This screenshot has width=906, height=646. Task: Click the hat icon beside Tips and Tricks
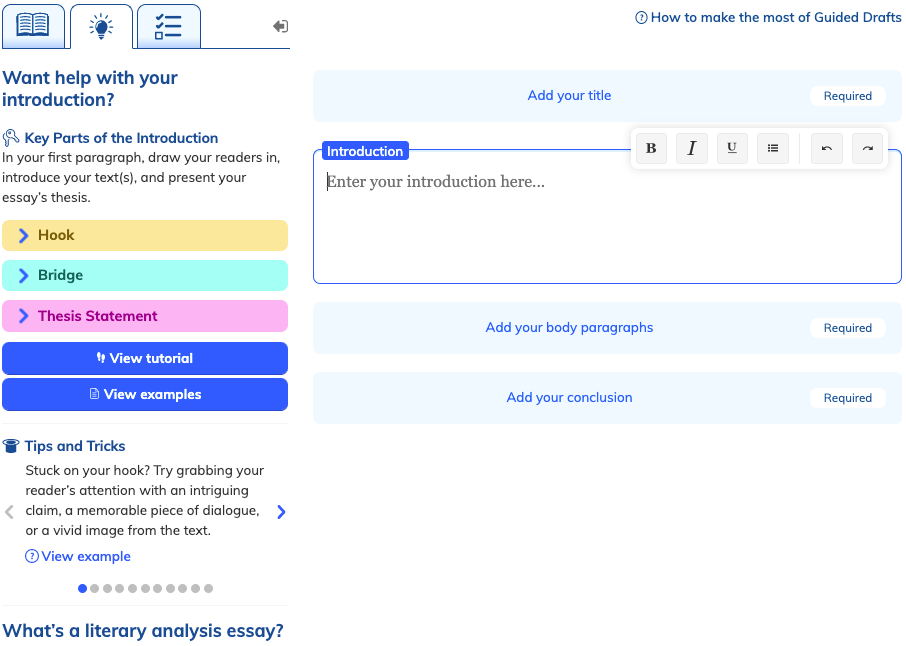[10, 445]
